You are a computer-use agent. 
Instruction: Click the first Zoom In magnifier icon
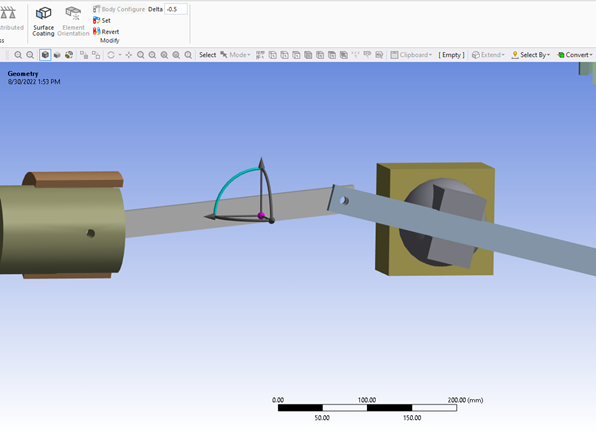tap(18, 55)
